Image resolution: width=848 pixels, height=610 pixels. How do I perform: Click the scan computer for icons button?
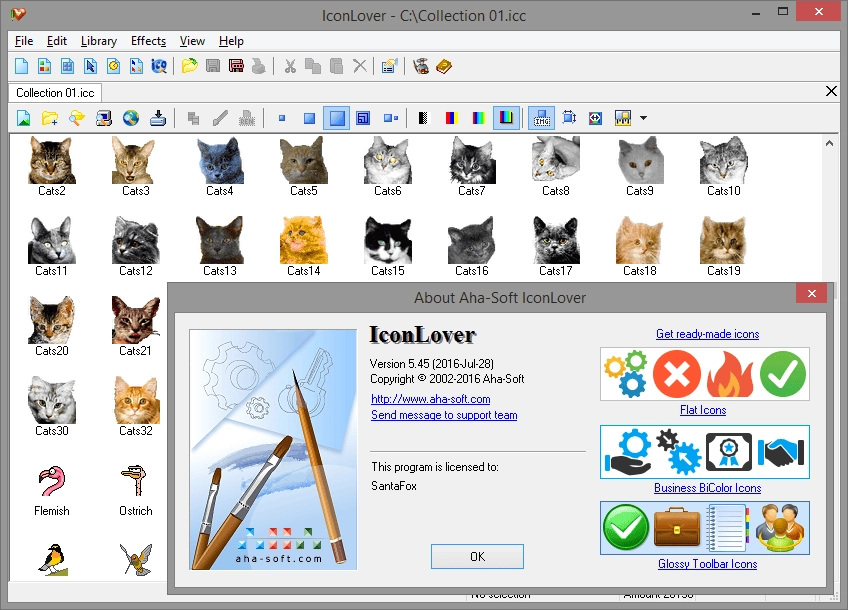(104, 118)
